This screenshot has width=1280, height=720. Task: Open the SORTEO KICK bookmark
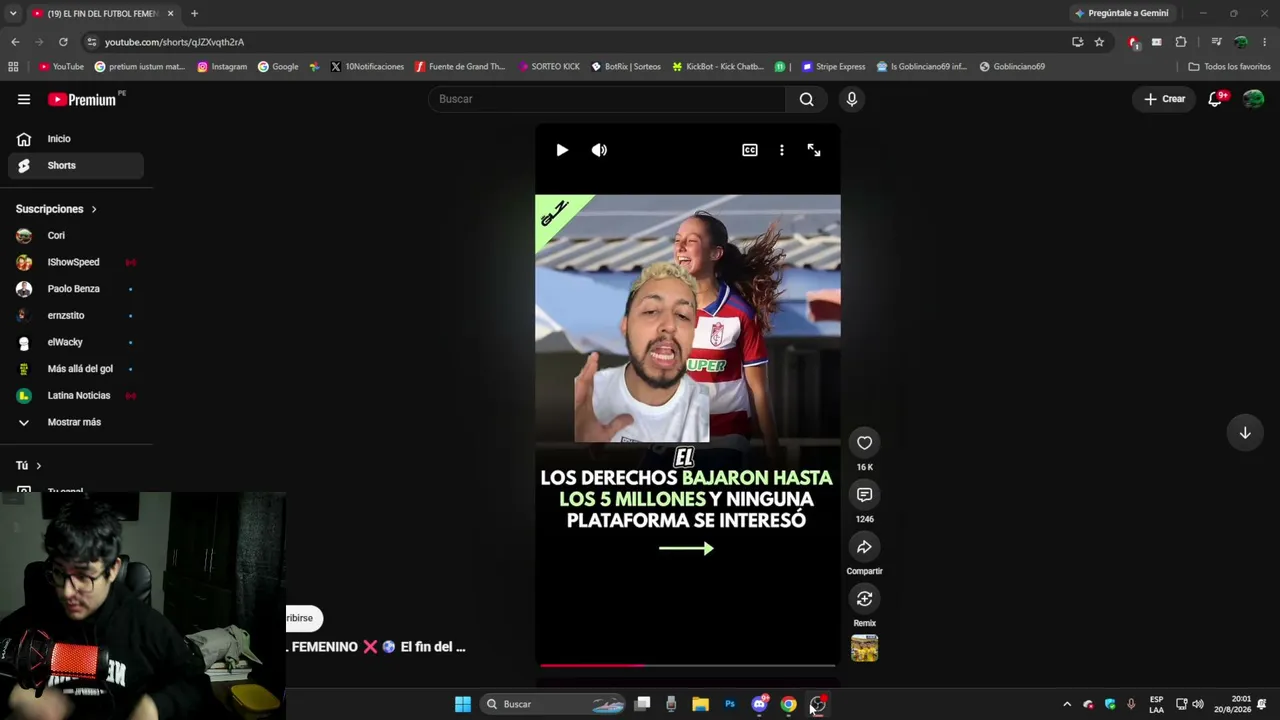pyautogui.click(x=548, y=67)
